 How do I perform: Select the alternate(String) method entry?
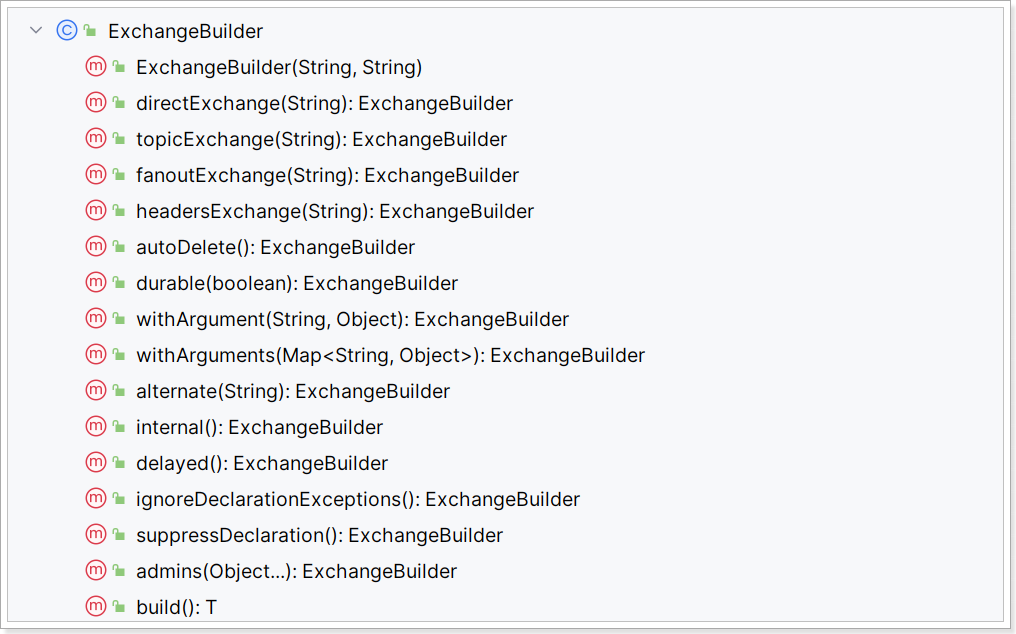[293, 391]
